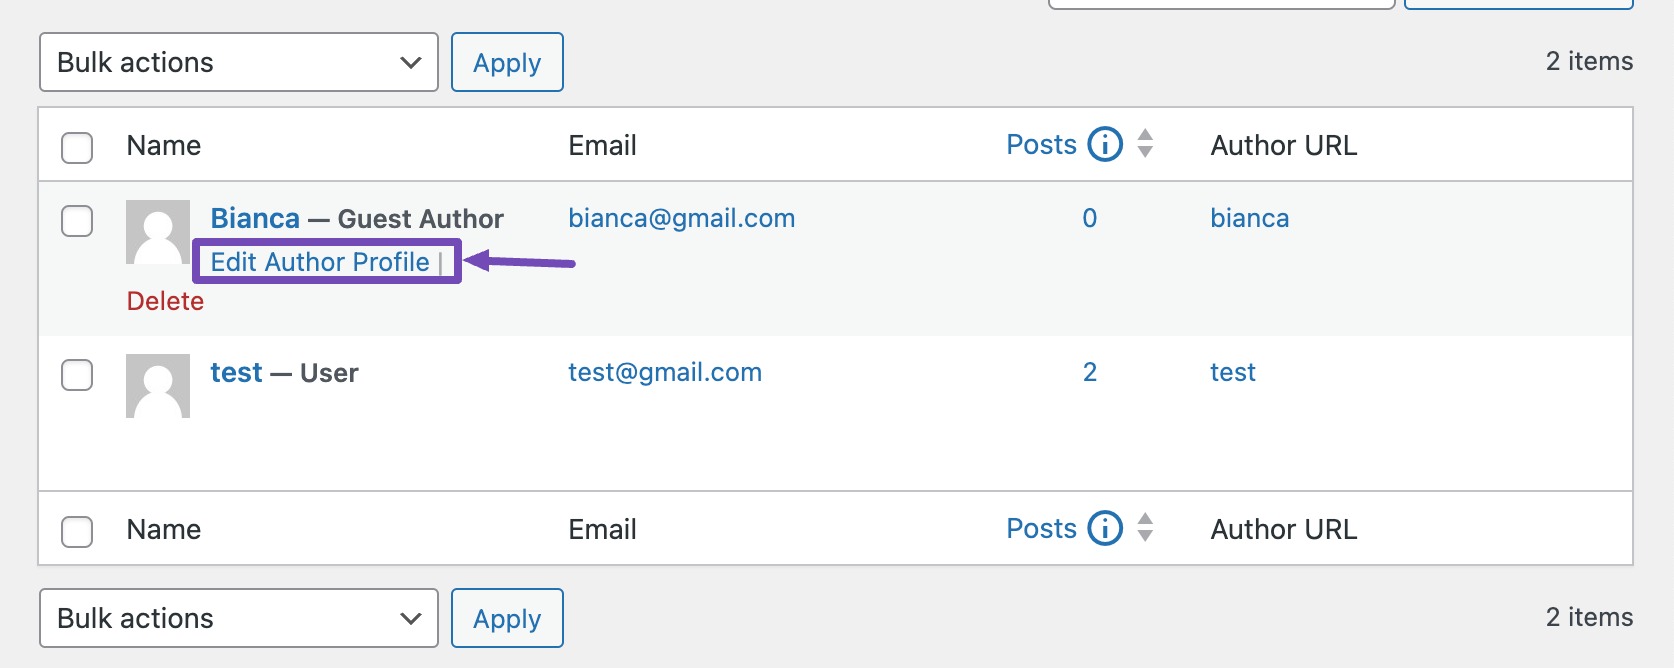Click the test user's avatar image
The image size is (1674, 668).
[x=158, y=386]
